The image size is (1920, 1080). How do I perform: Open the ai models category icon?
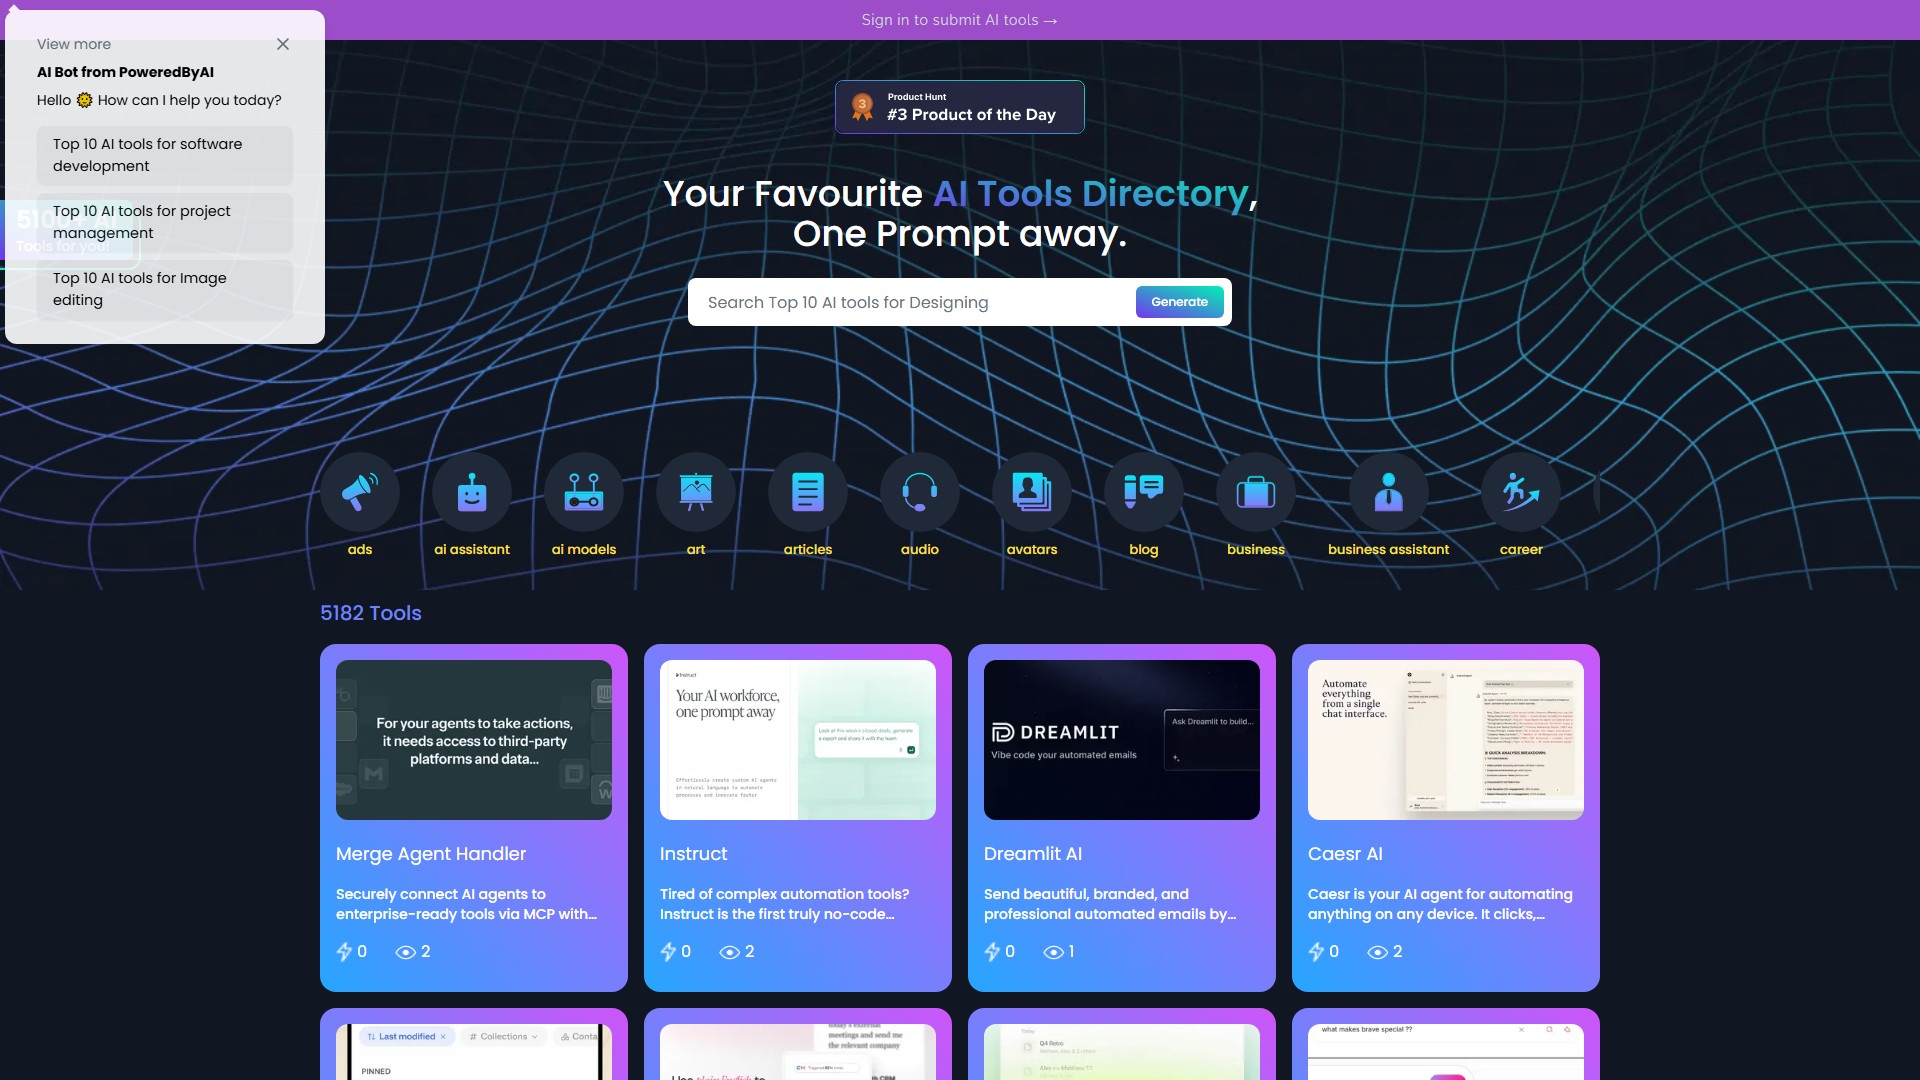(x=584, y=492)
